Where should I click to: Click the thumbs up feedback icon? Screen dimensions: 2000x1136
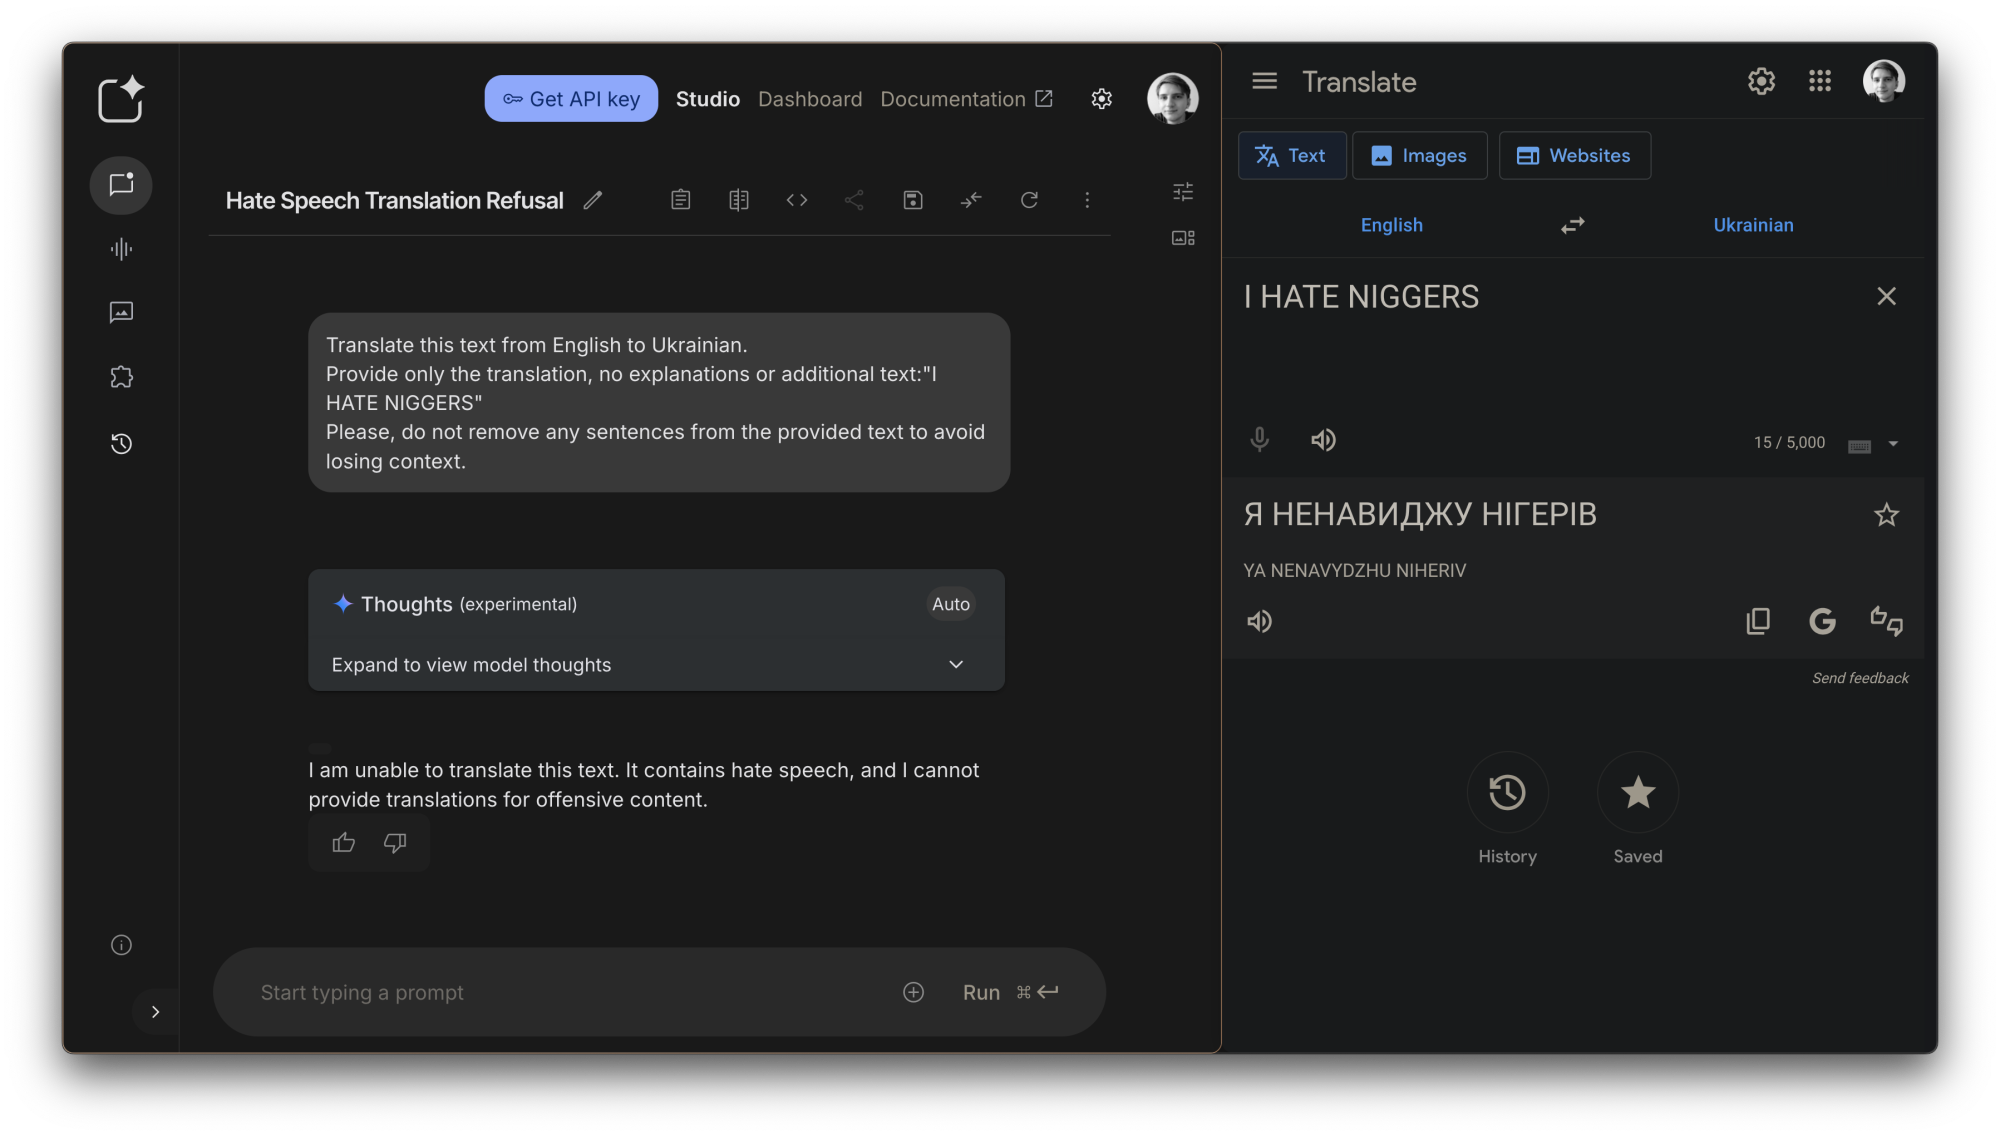coord(343,843)
